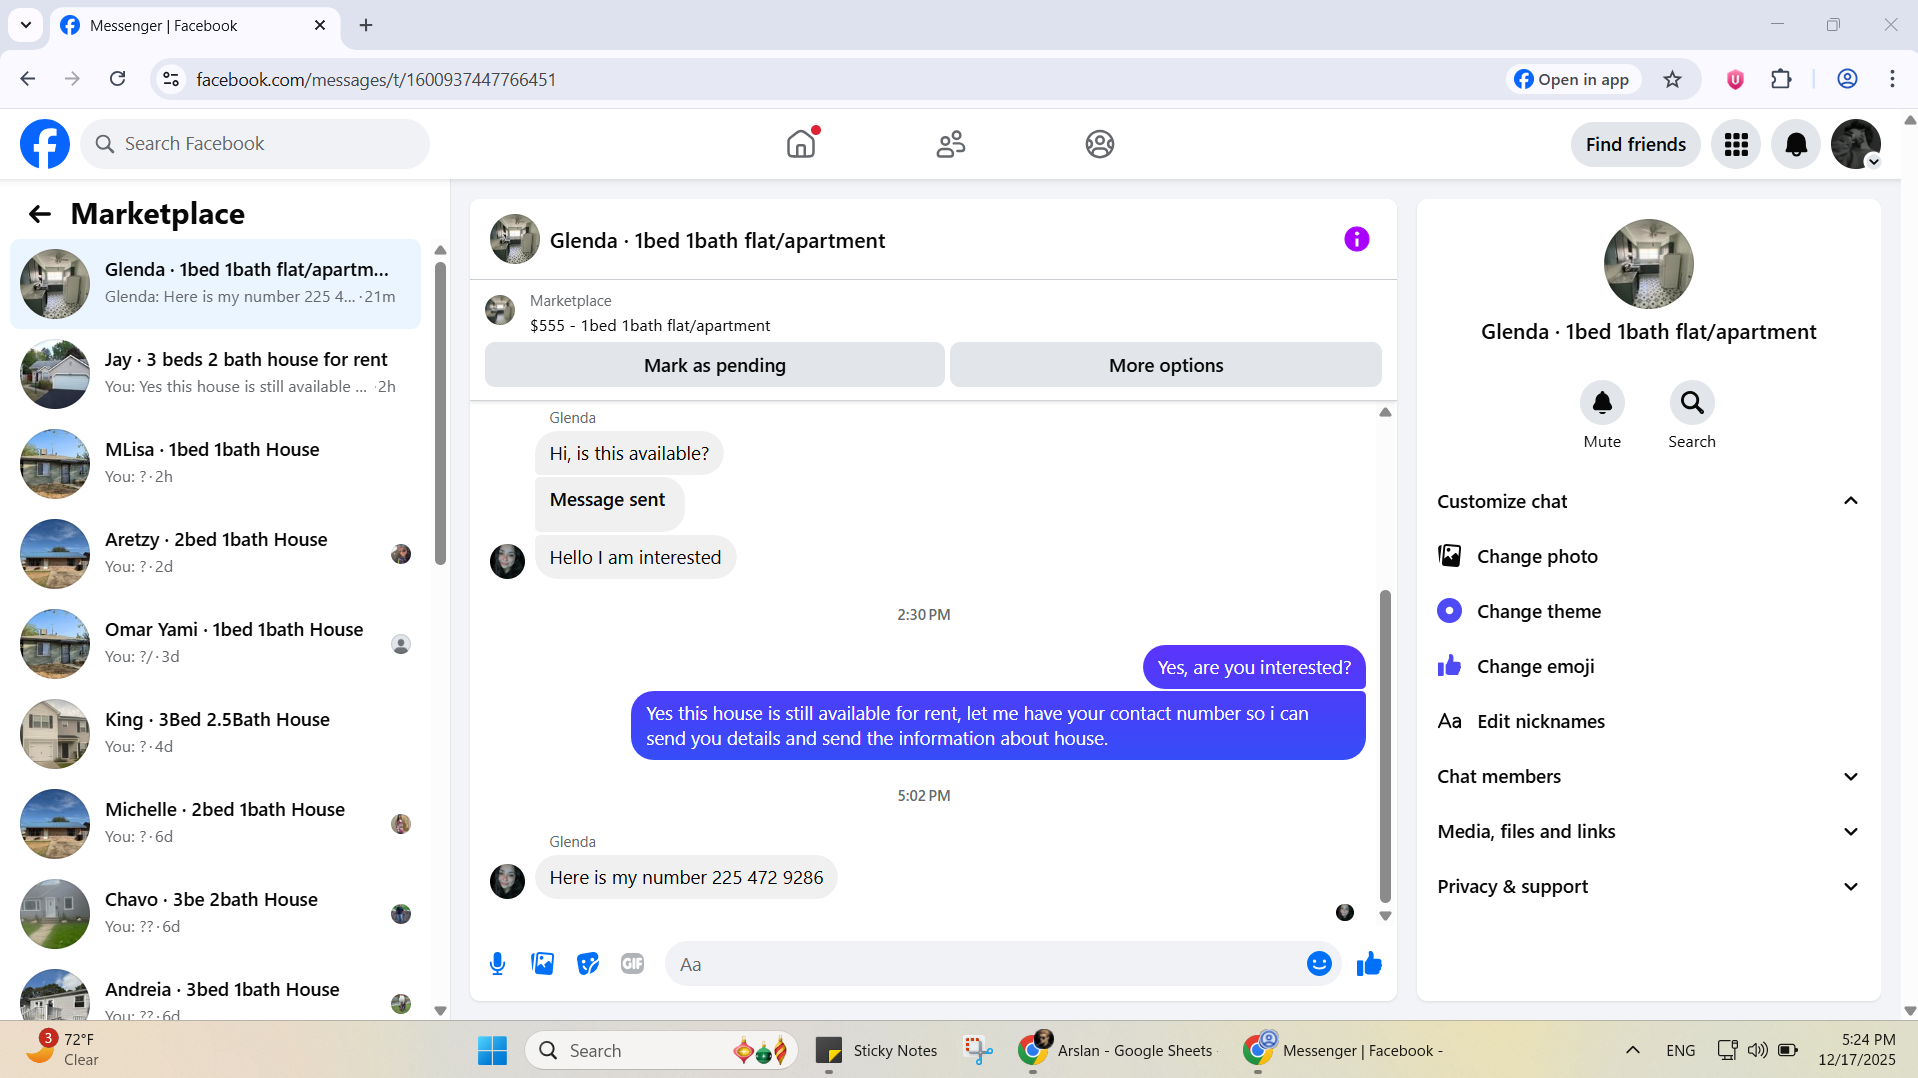Open Chrome three-dot menu
This screenshot has width=1918, height=1078.
(1892, 79)
